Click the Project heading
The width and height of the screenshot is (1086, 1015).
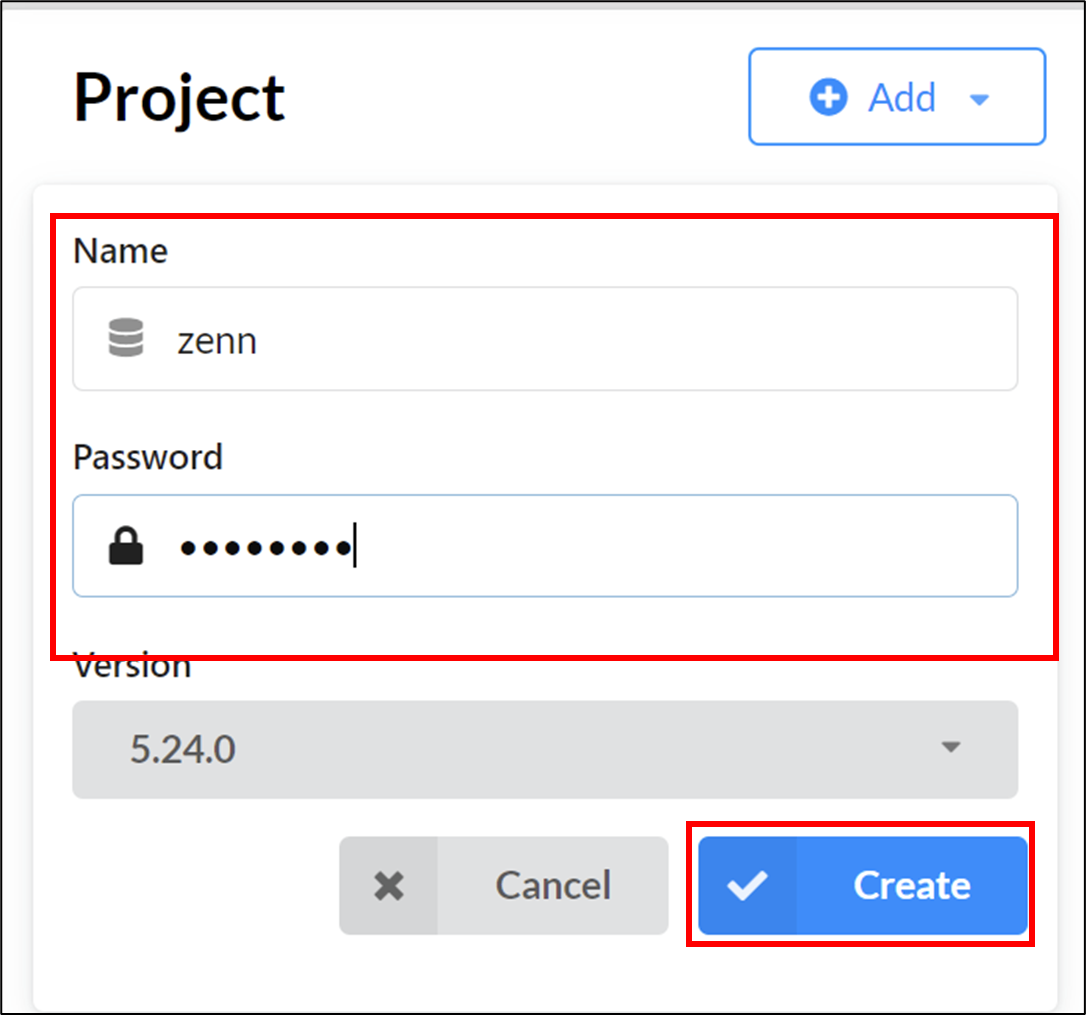pos(179,98)
